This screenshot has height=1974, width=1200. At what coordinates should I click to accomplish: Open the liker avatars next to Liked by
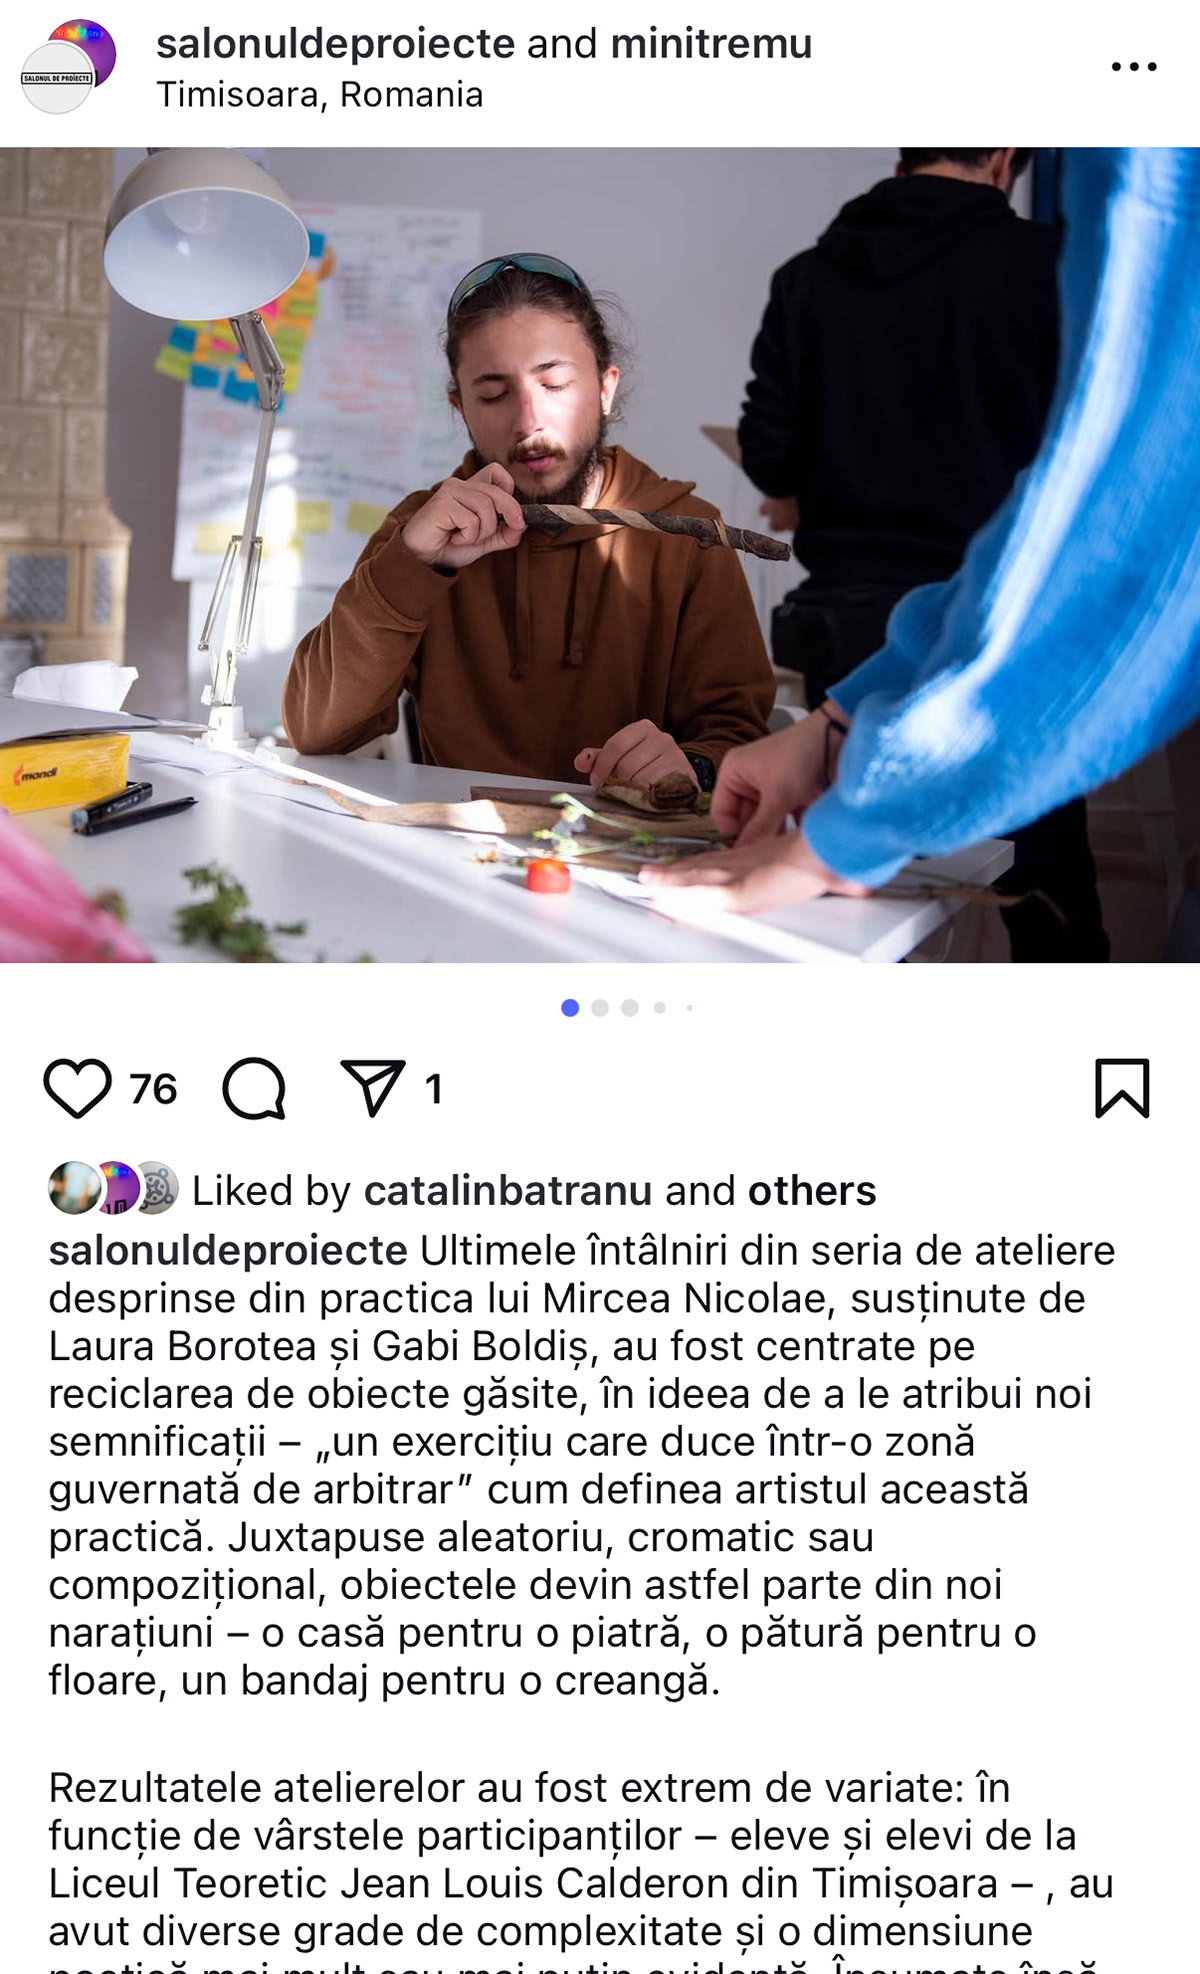[113, 1188]
